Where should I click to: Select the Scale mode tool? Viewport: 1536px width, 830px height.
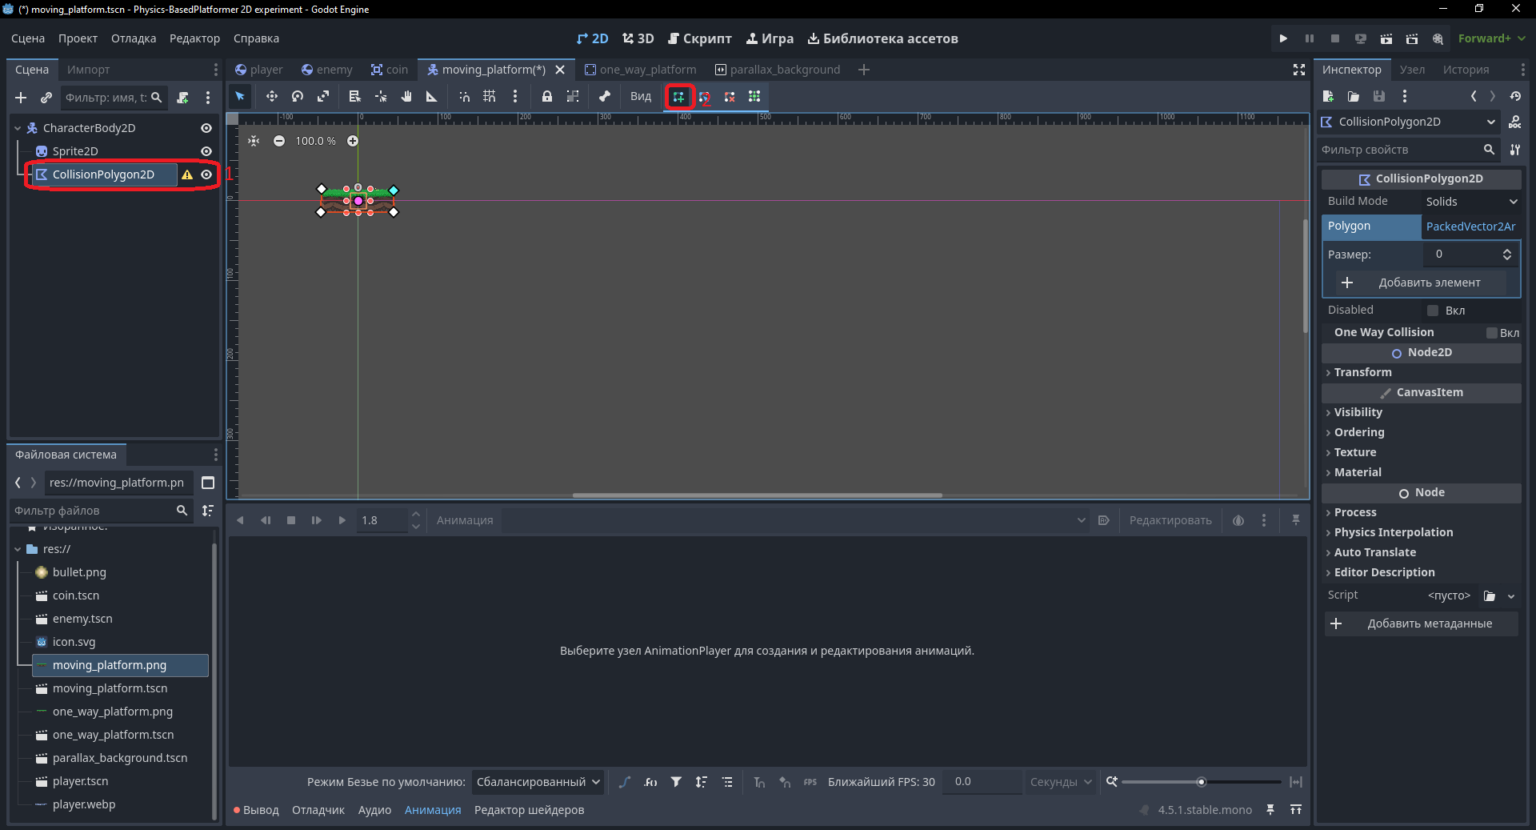coord(323,97)
